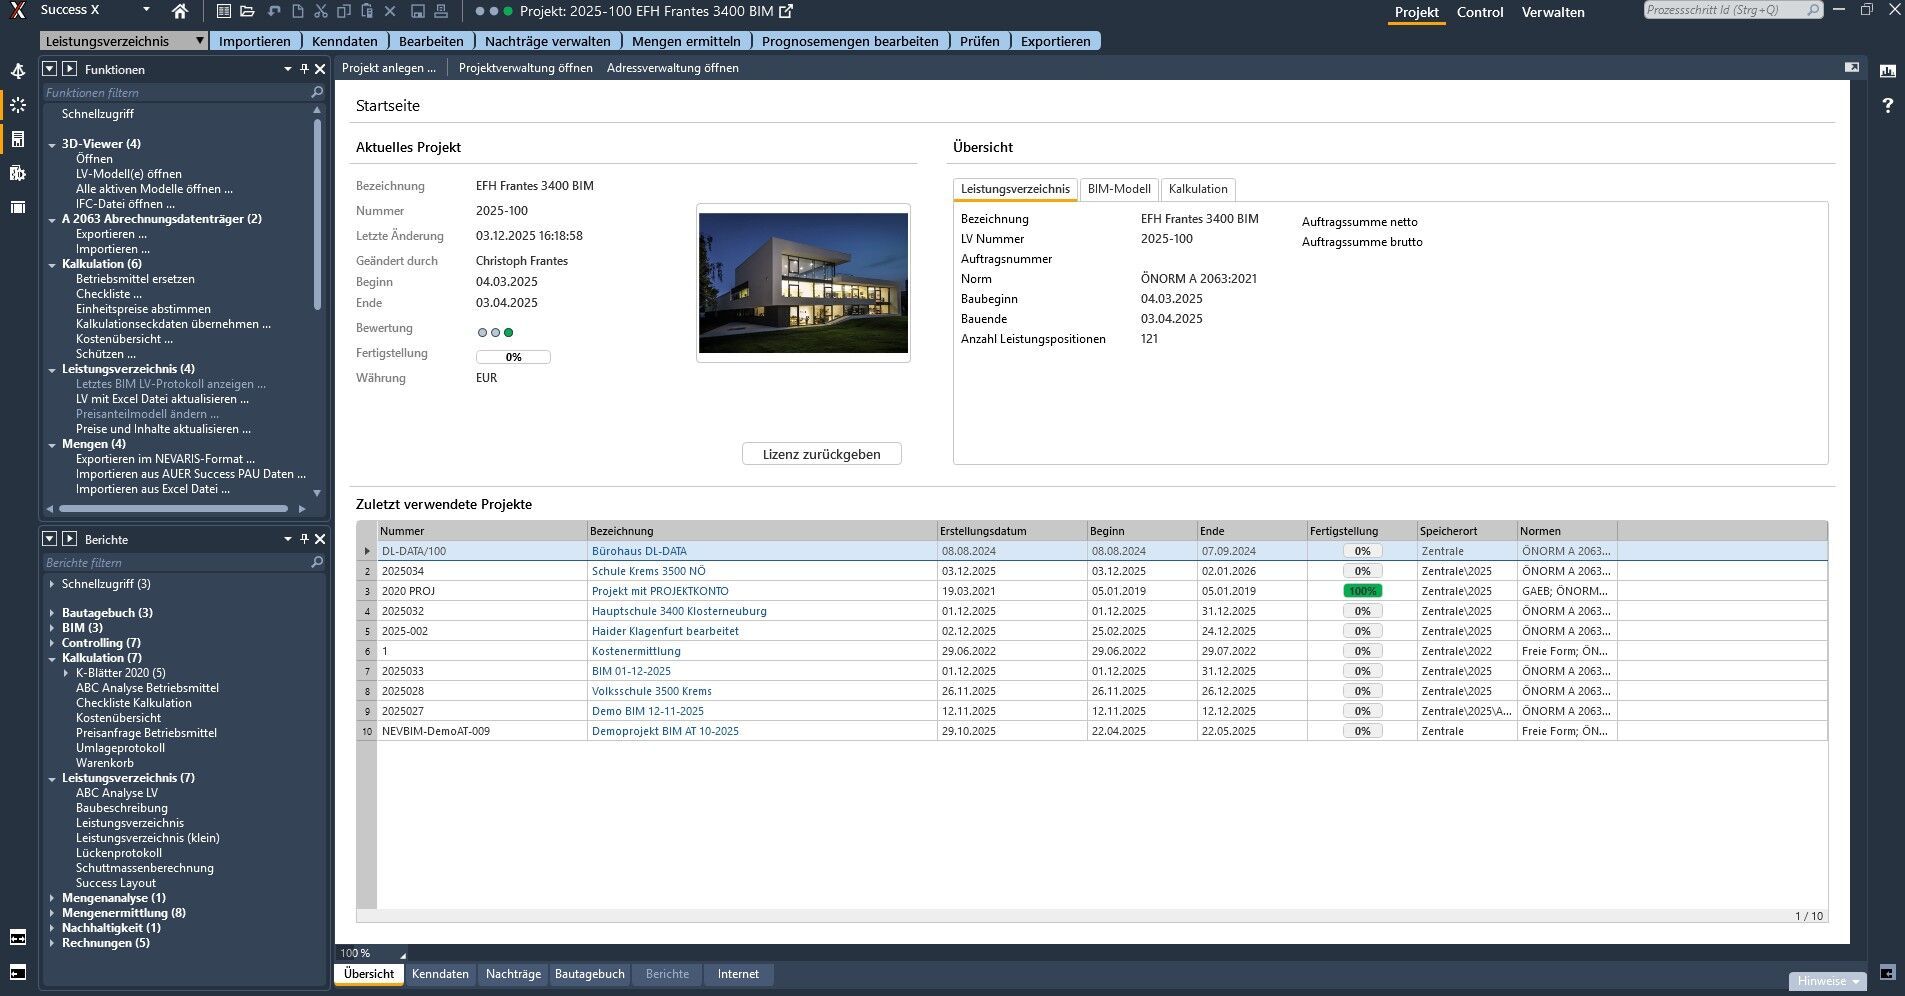Open the help question mark icon

click(x=1887, y=105)
